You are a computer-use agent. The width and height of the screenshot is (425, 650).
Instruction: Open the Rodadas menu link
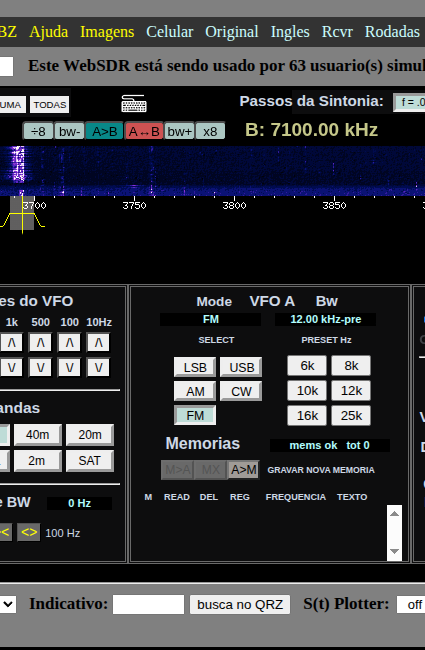tap(392, 32)
